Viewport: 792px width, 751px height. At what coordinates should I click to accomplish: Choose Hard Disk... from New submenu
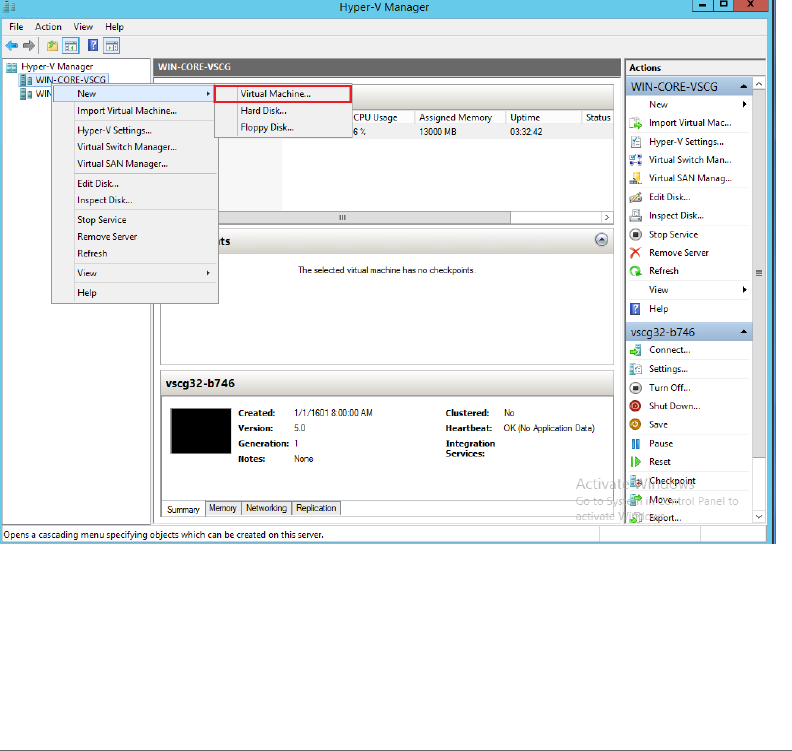click(x=283, y=111)
